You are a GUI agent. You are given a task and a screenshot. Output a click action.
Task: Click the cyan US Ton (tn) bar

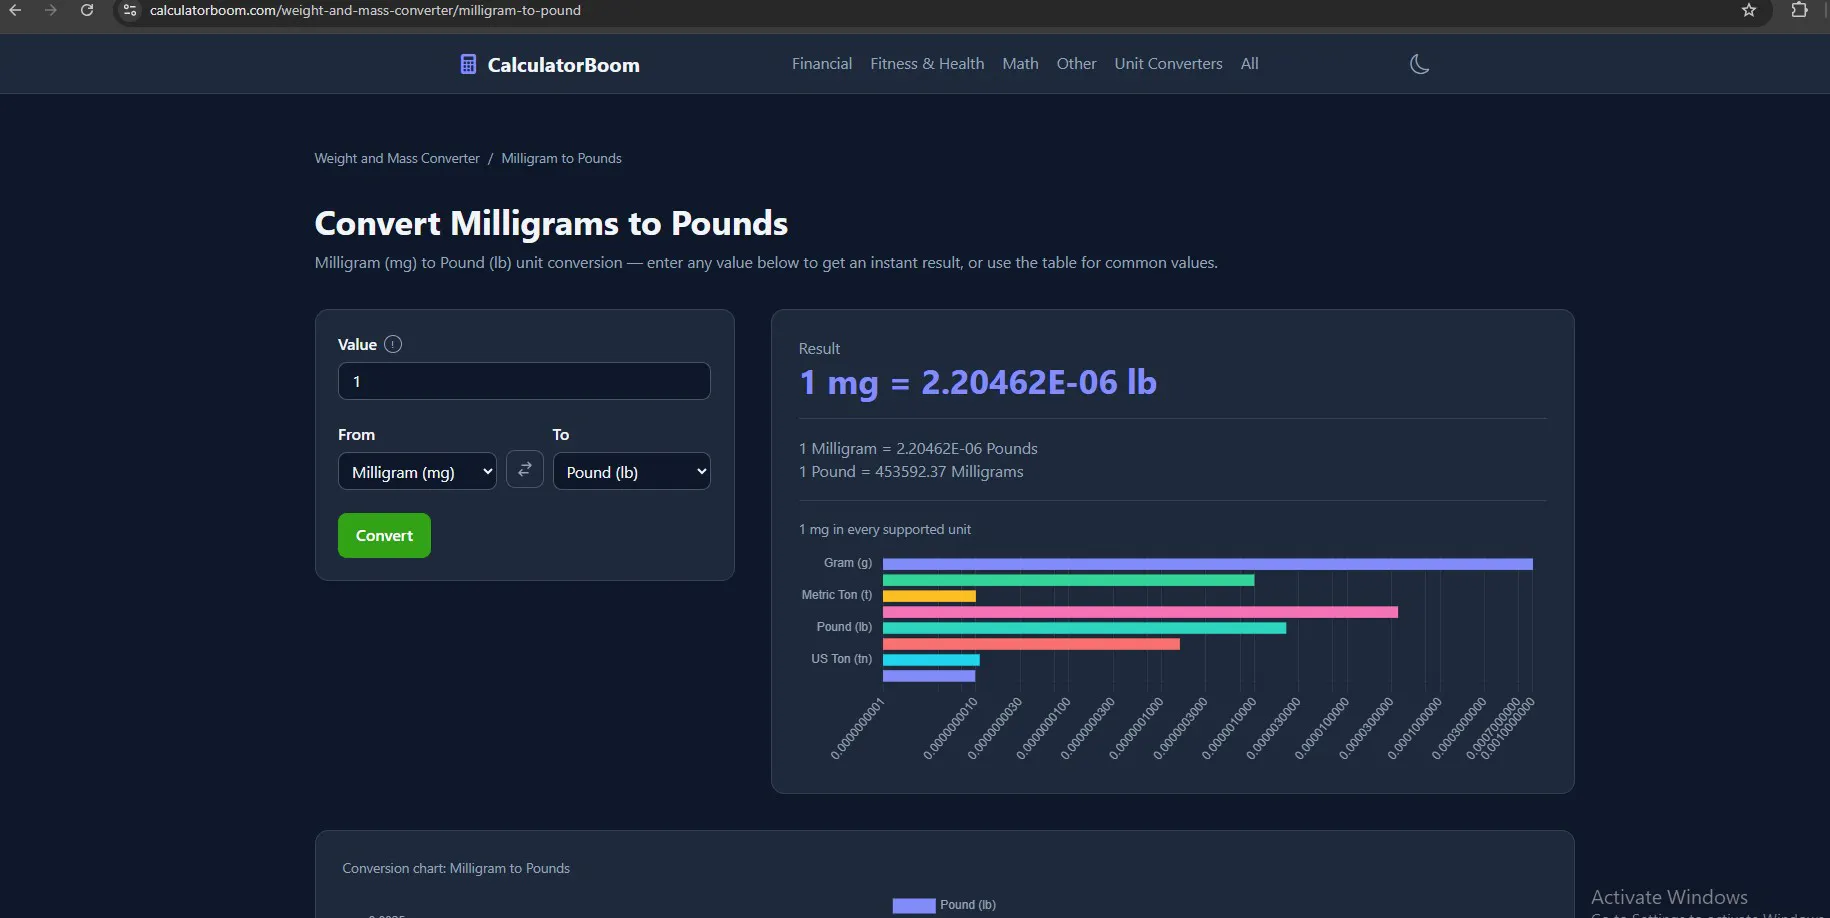click(931, 660)
